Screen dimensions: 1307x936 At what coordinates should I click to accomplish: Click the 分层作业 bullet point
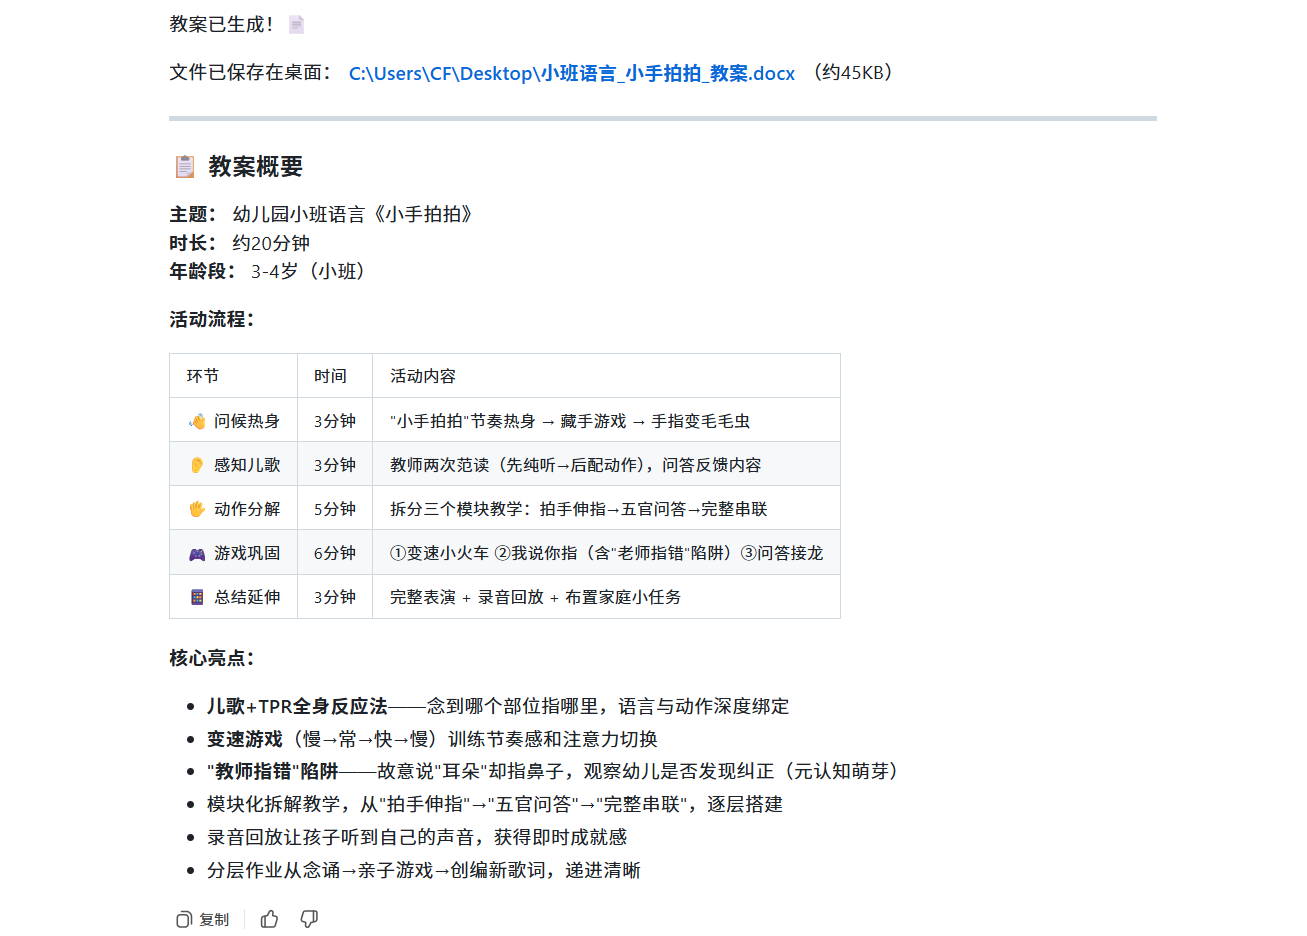coord(424,870)
